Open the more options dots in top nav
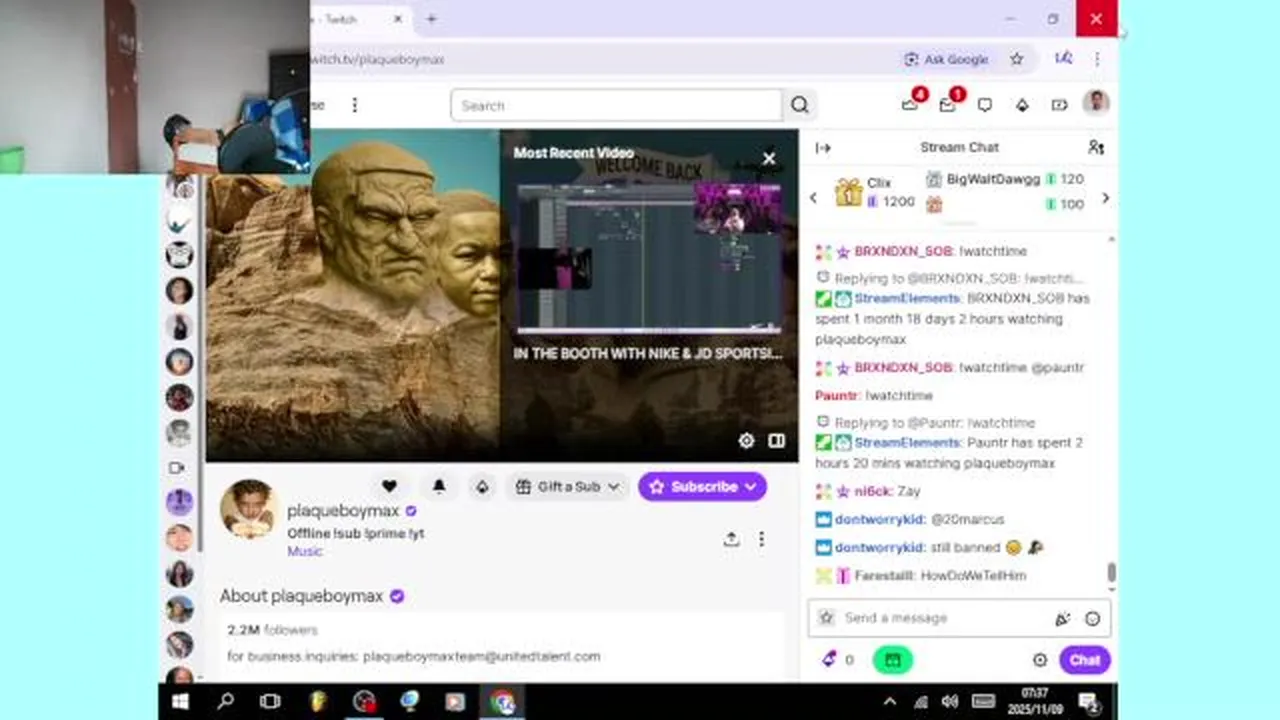The height and width of the screenshot is (720, 1280). pos(354,105)
